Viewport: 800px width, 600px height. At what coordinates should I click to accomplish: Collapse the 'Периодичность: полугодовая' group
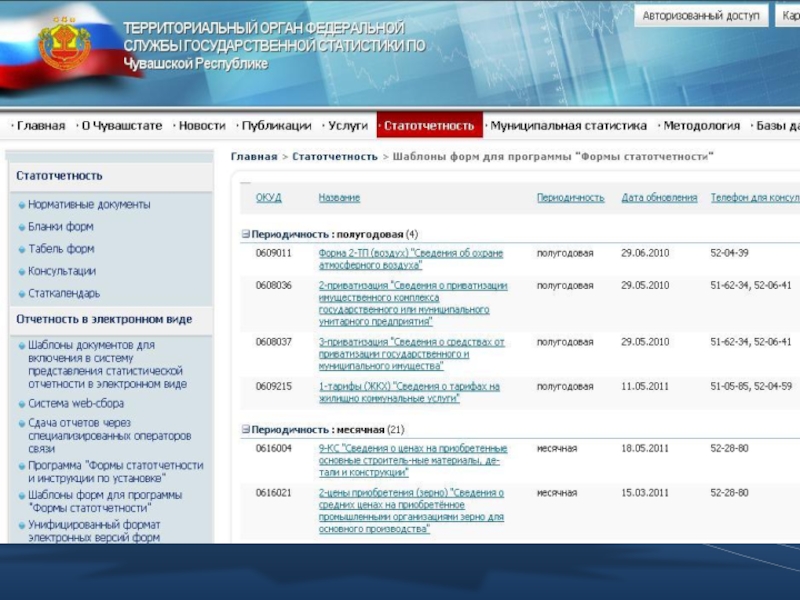(x=245, y=234)
